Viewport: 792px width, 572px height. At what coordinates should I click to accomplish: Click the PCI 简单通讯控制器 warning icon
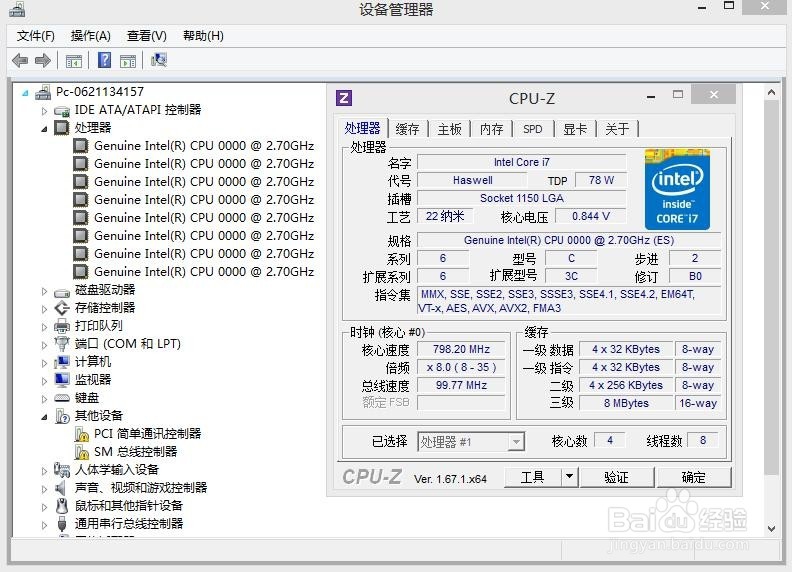point(81,434)
